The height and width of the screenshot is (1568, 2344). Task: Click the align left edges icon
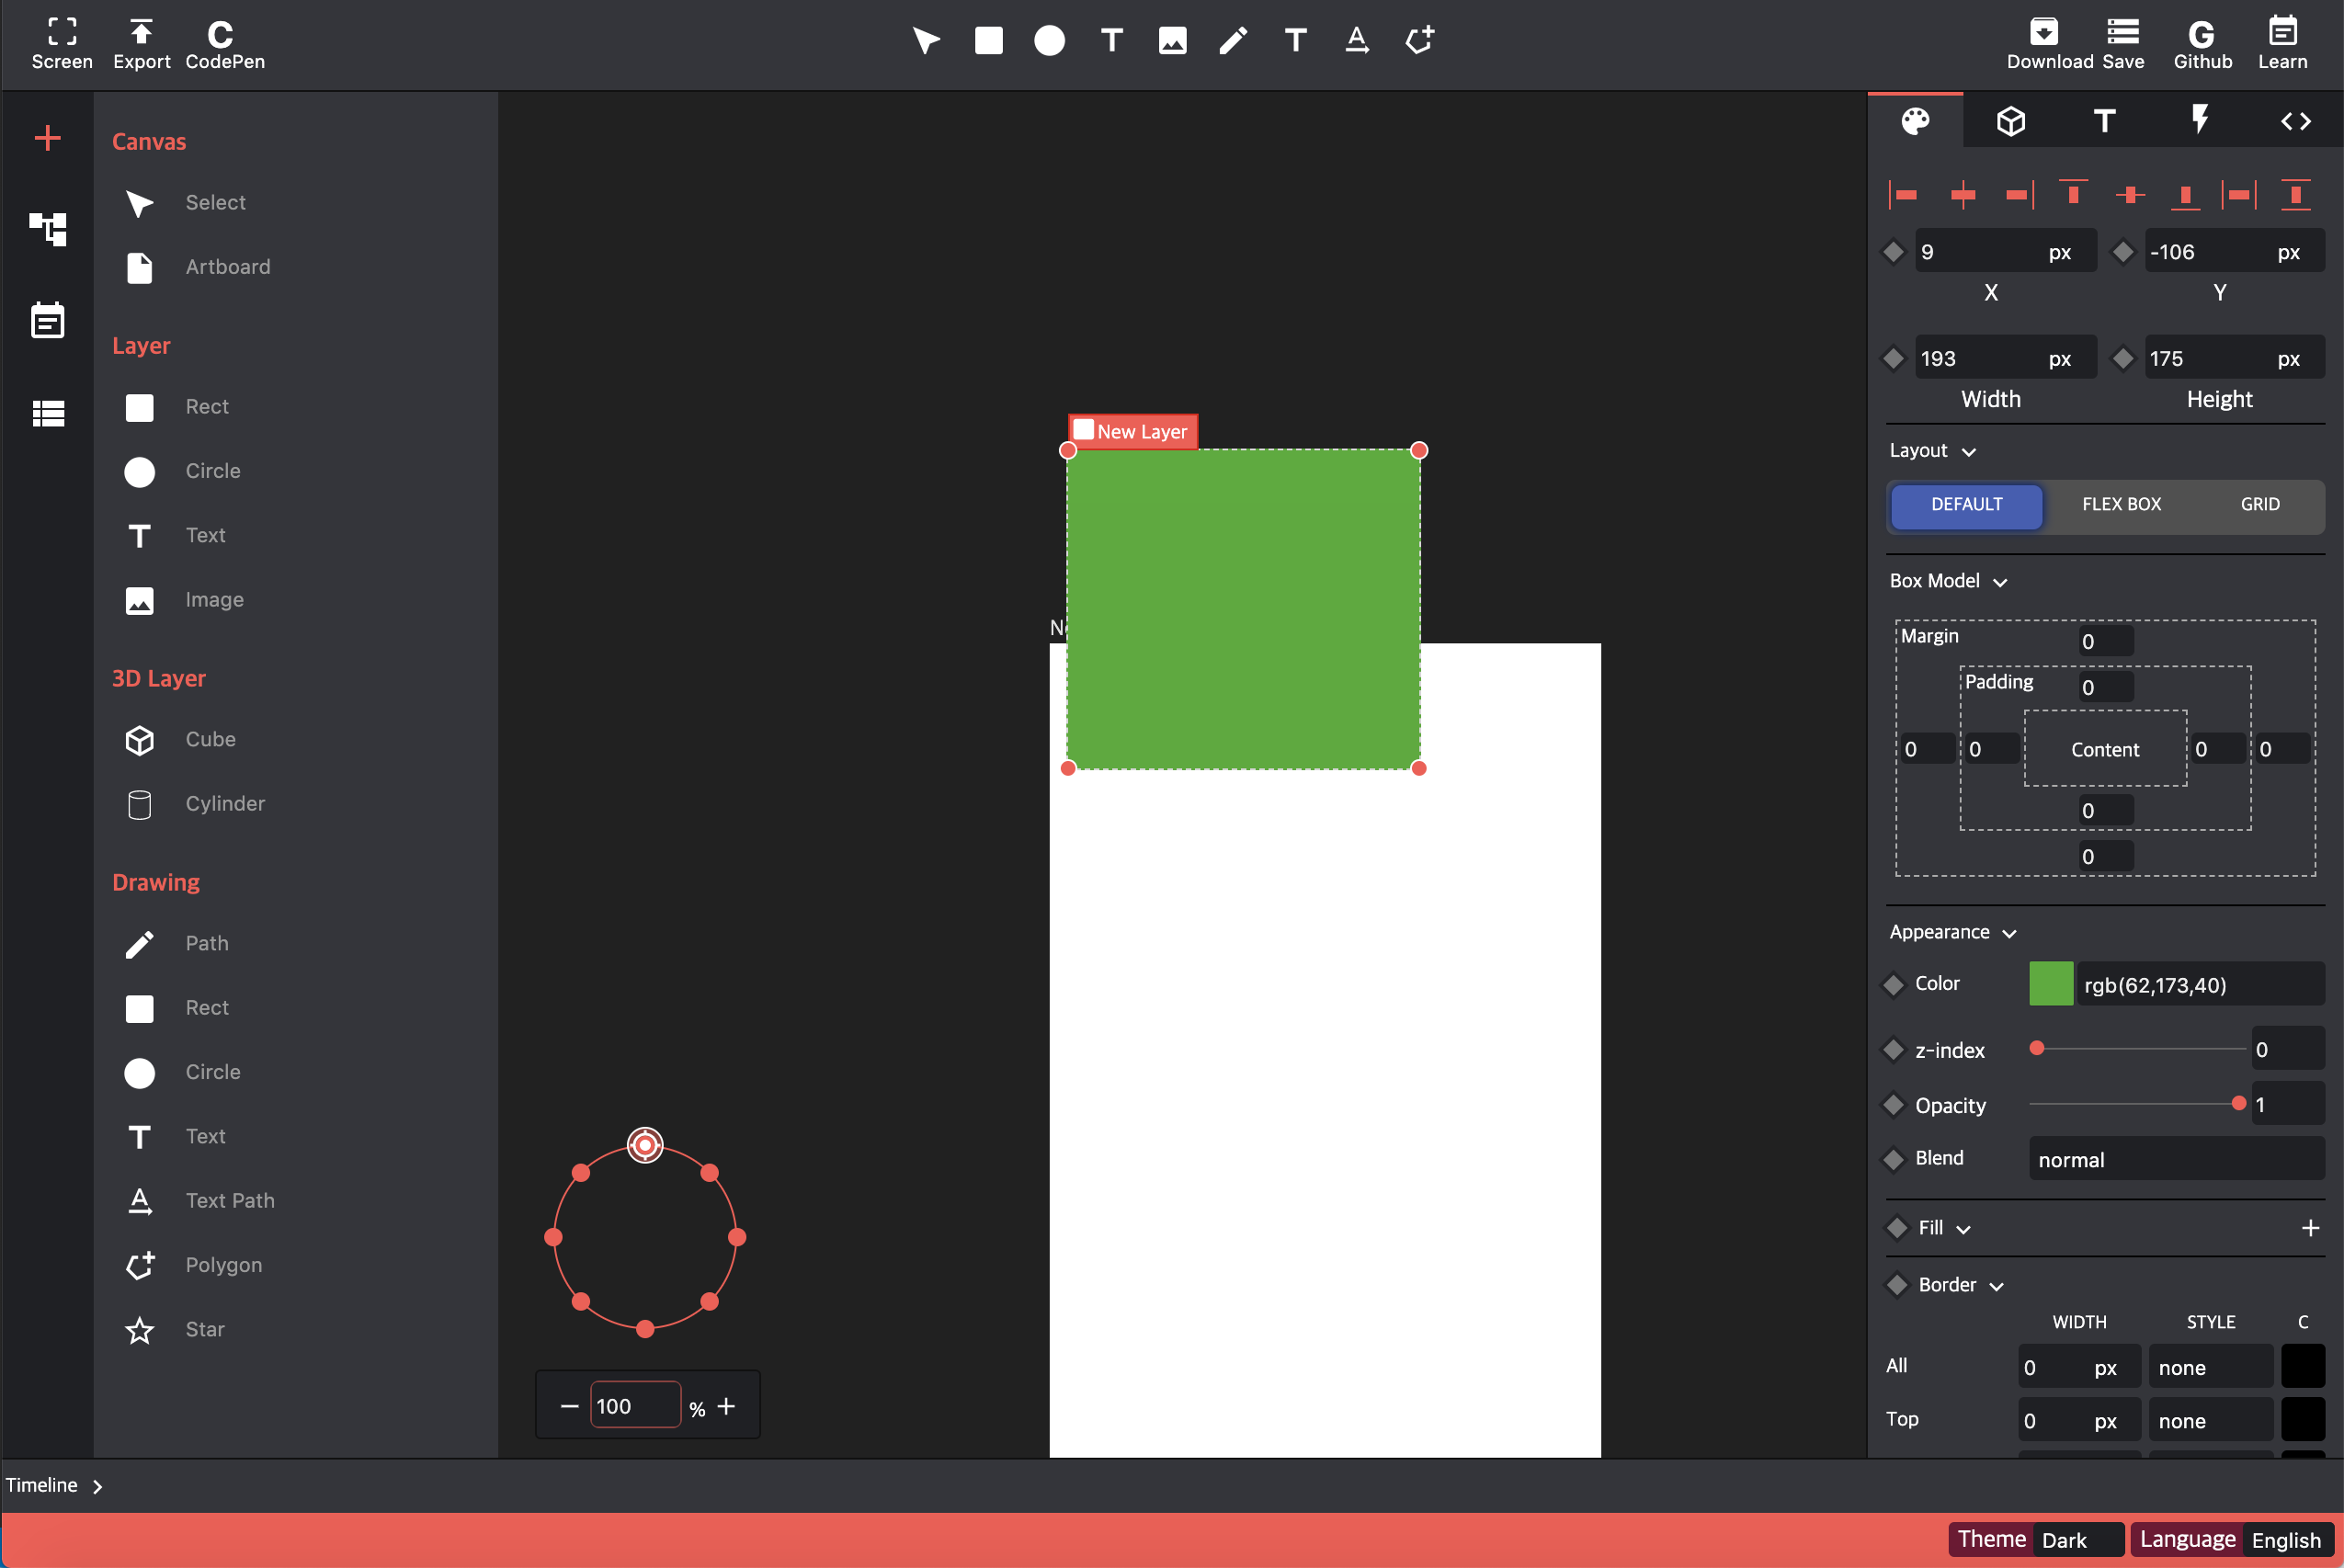pos(1904,194)
